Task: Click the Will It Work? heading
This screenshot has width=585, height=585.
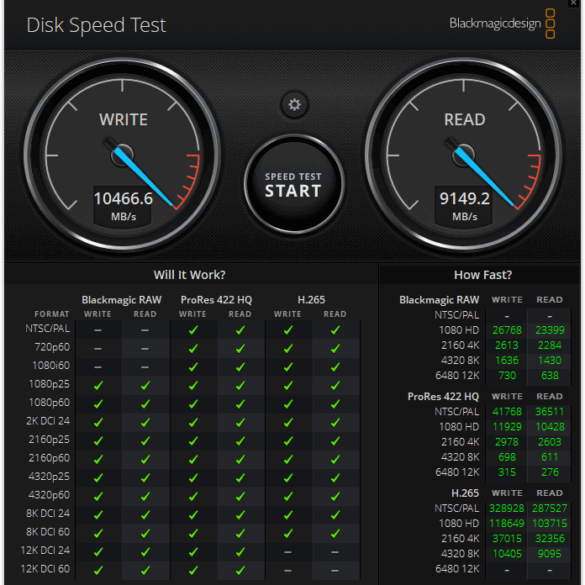Action: pos(190,275)
